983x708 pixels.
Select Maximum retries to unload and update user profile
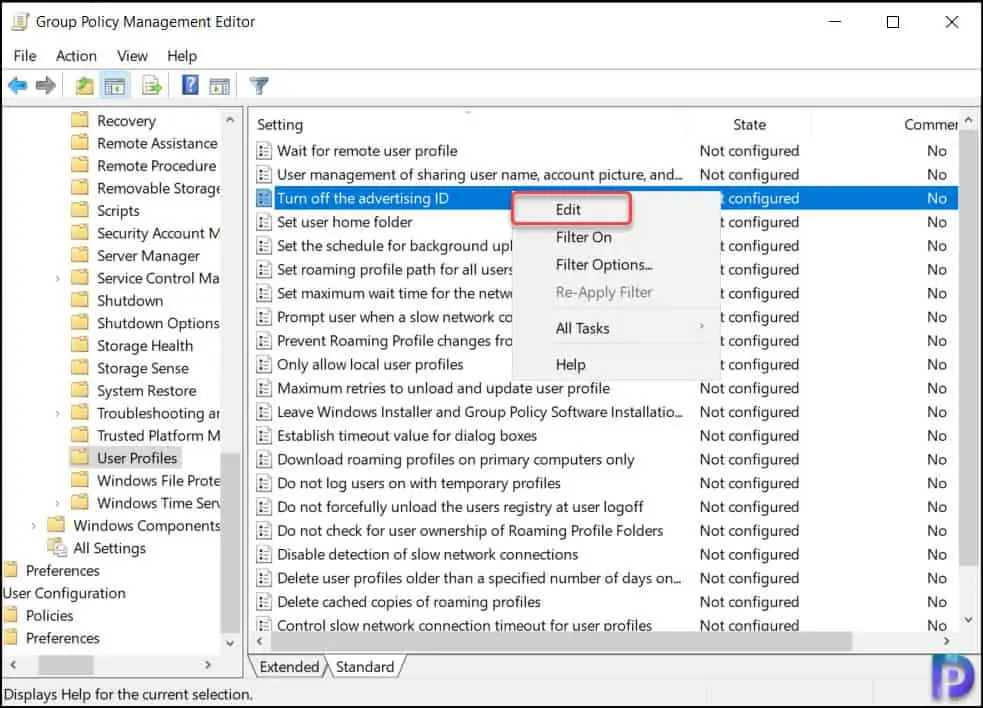coord(443,388)
